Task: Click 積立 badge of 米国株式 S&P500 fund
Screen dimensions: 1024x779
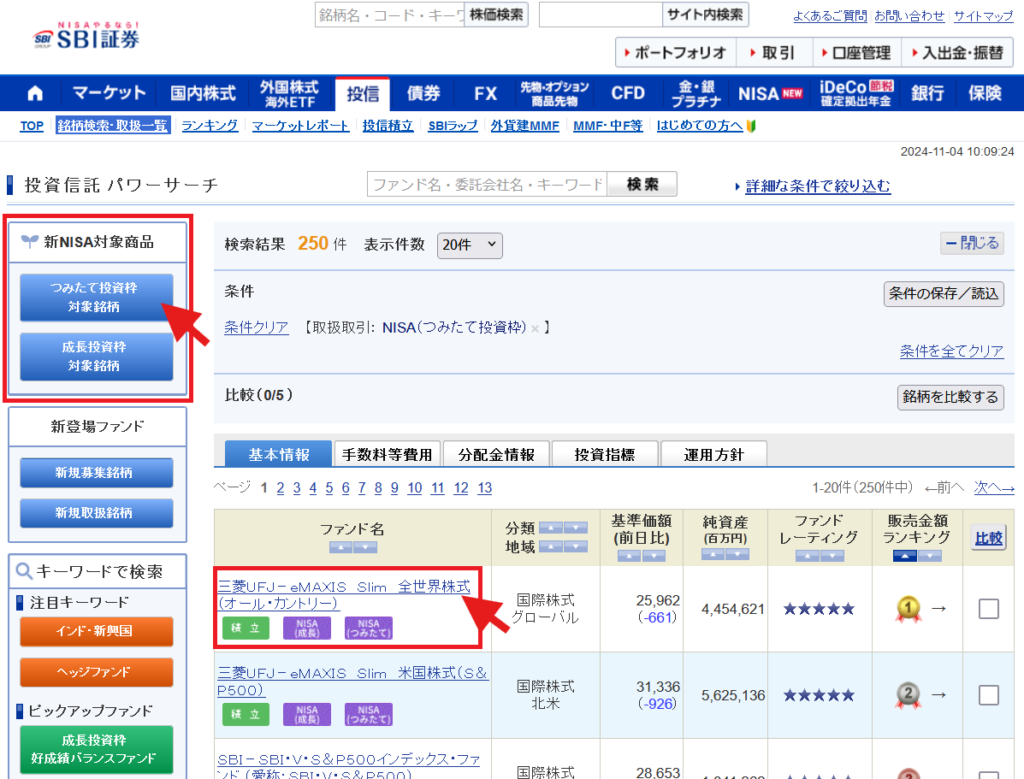Action: tap(246, 714)
